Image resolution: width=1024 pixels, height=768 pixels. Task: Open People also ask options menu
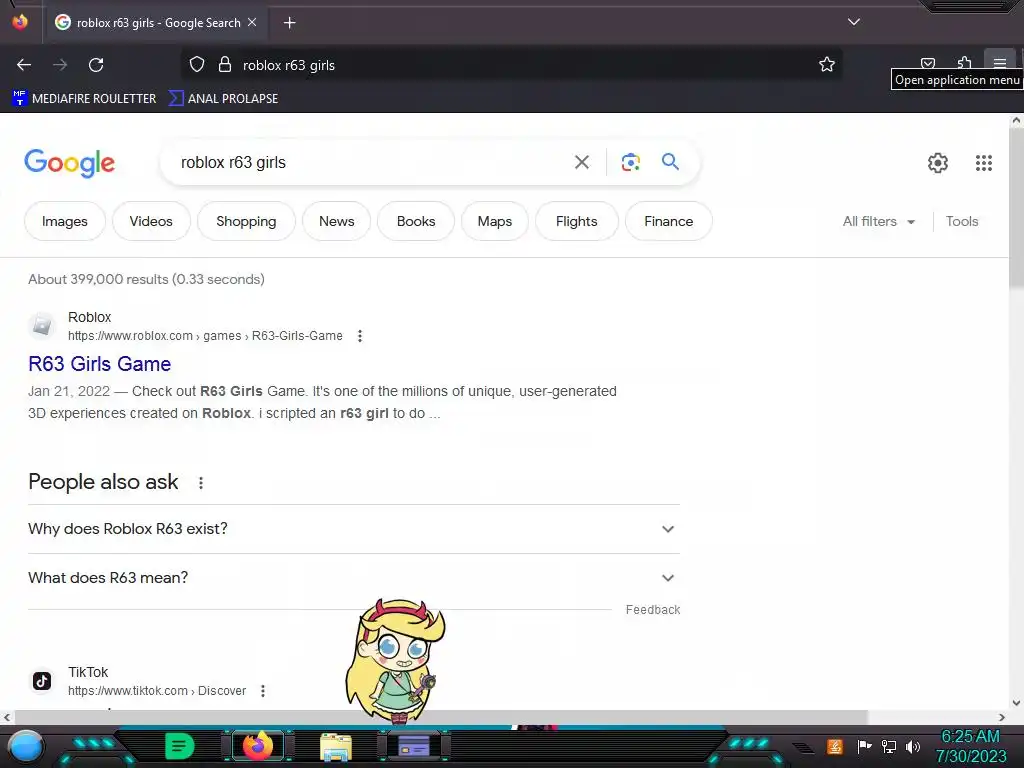pos(201,483)
